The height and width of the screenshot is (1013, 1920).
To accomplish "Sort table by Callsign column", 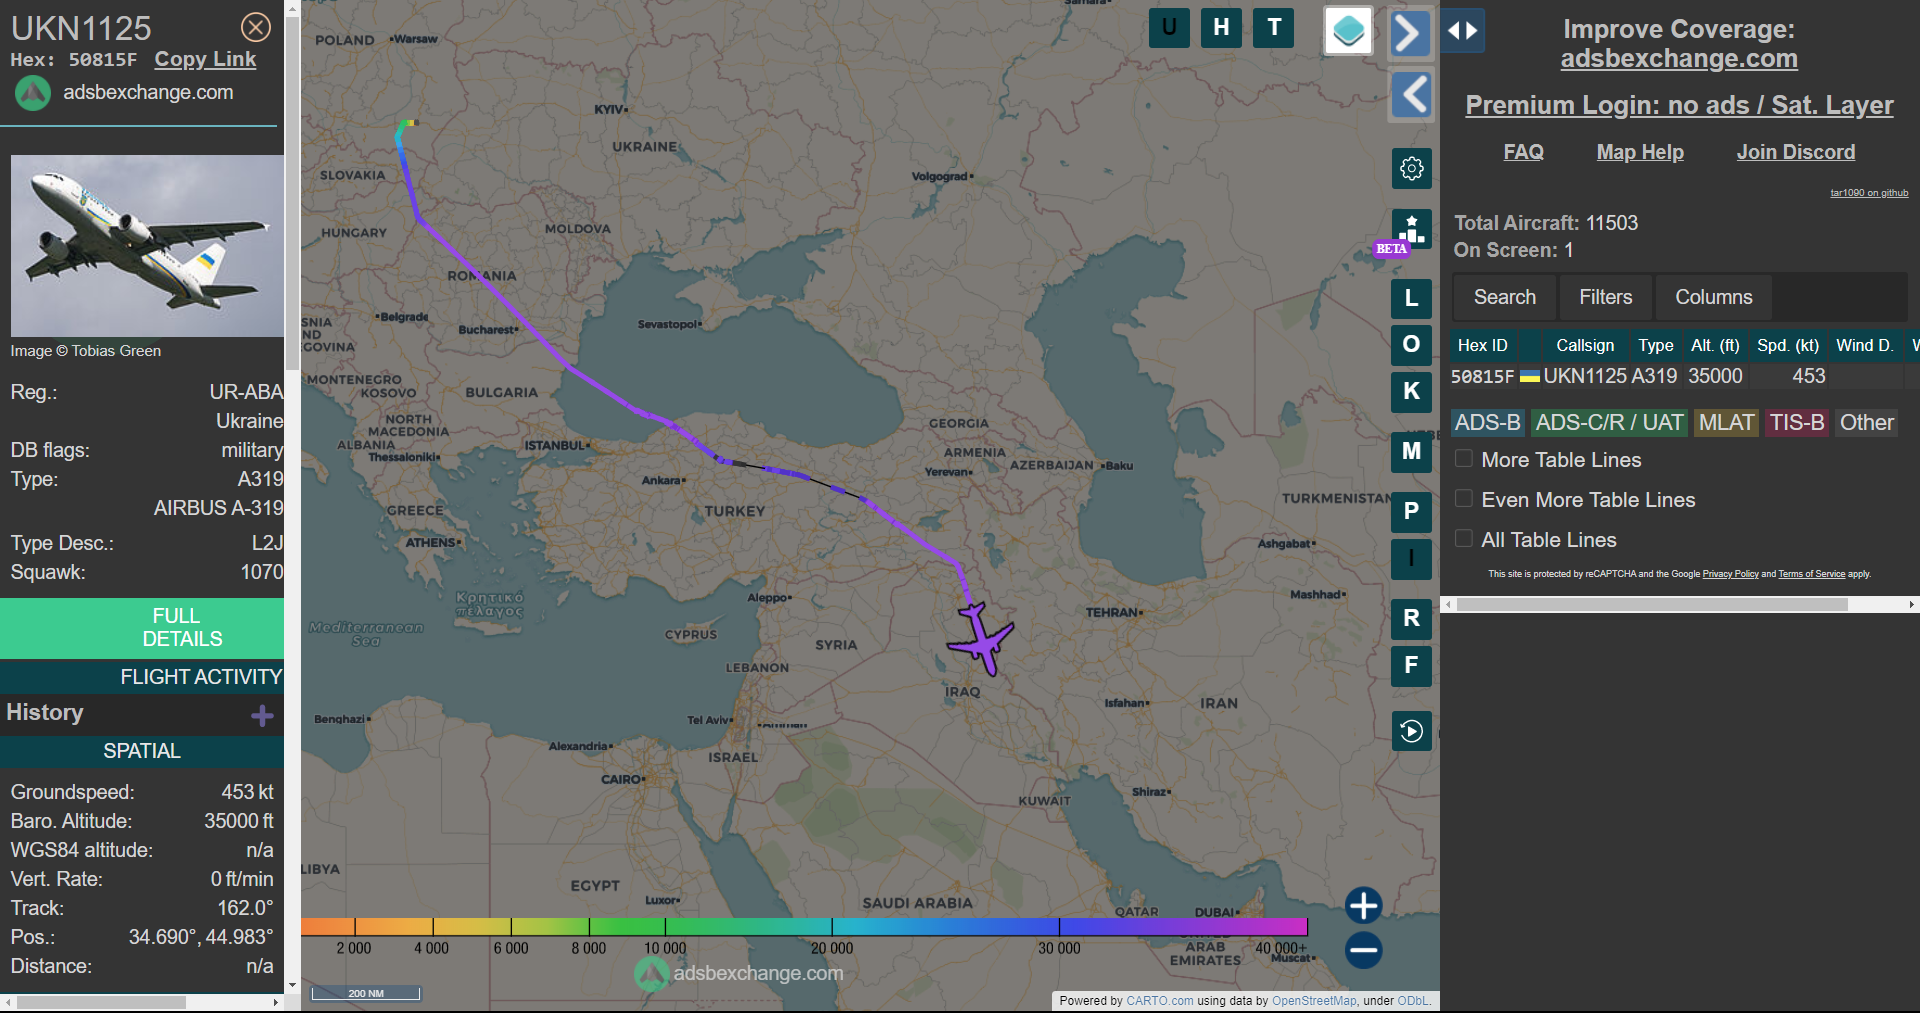I will [1584, 345].
